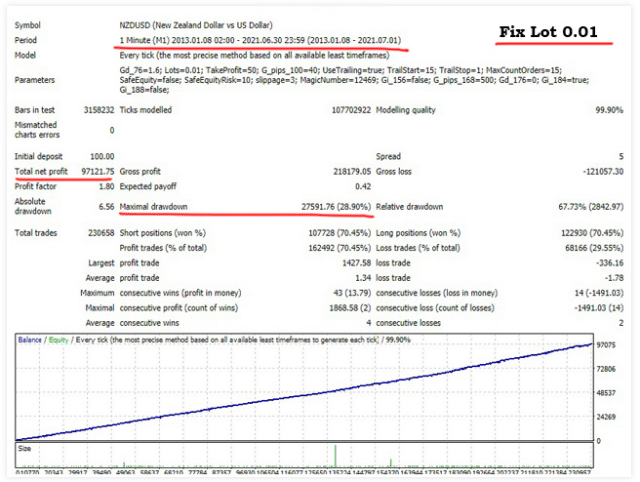Viewport: 640px width, 482px height.
Task: Click the Modelling quality value 99.90%
Action: tap(609, 110)
